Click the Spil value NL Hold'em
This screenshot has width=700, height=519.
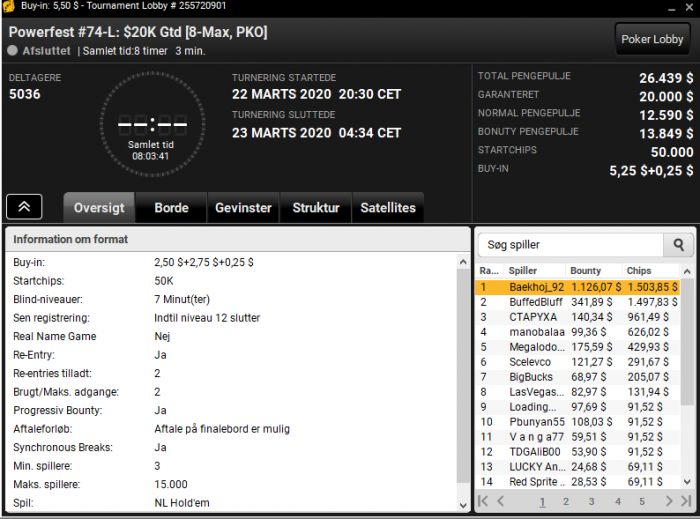click(x=182, y=503)
